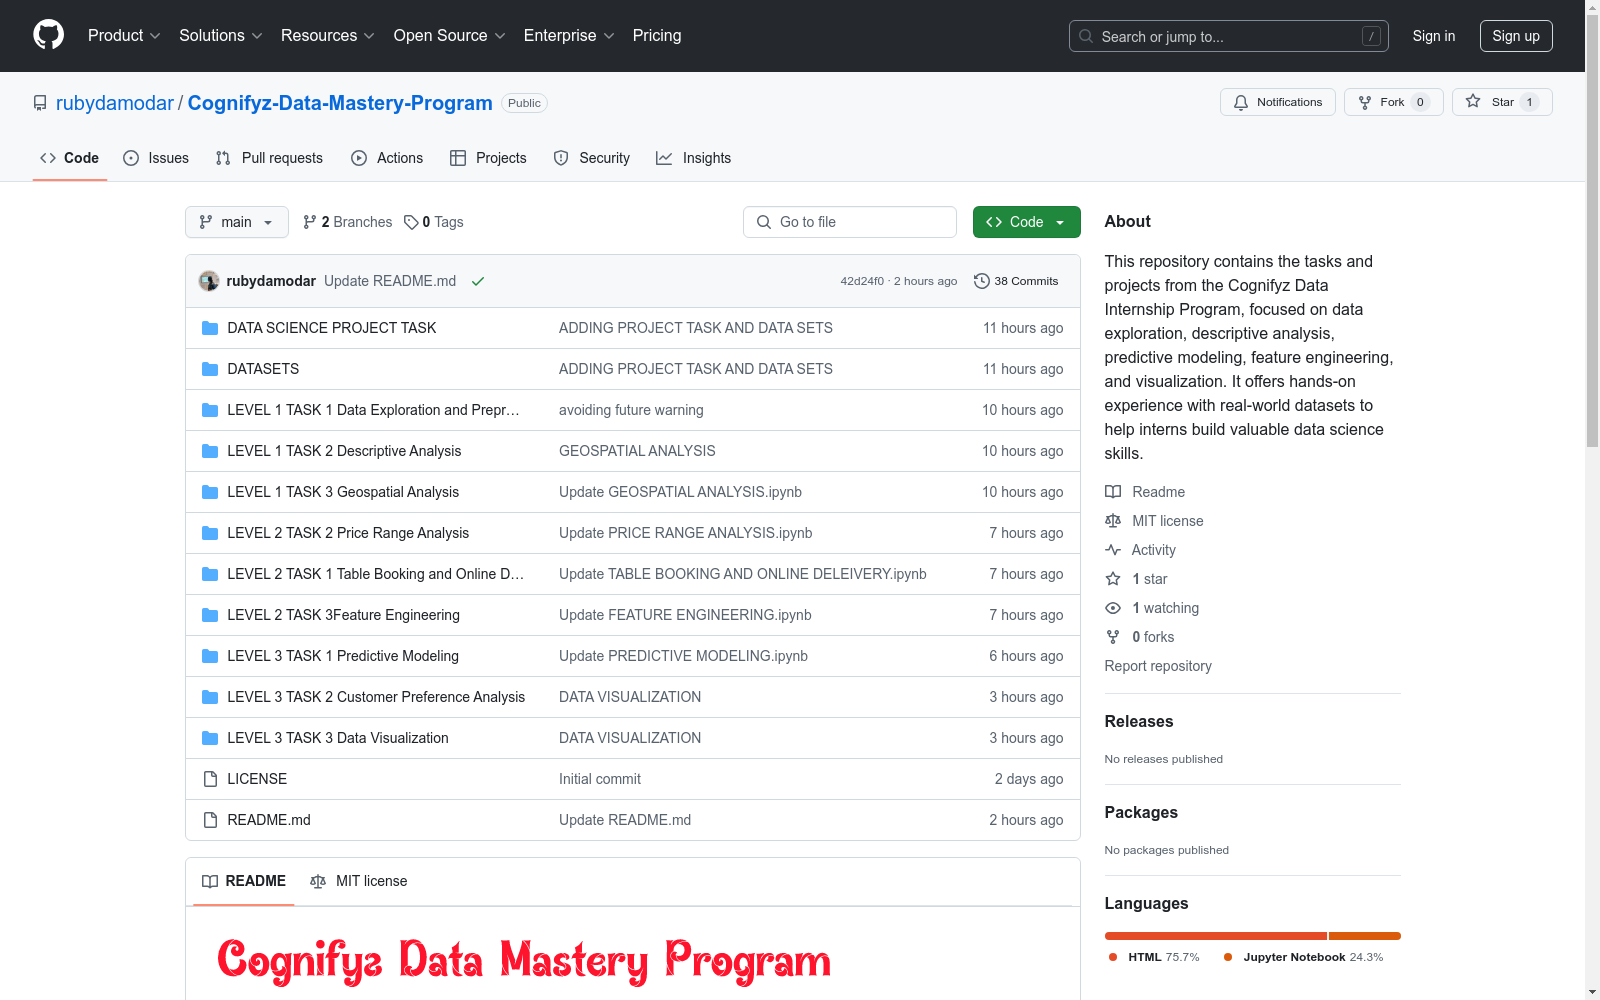Click the Star icon
The image size is (1600, 1000).
click(1473, 101)
